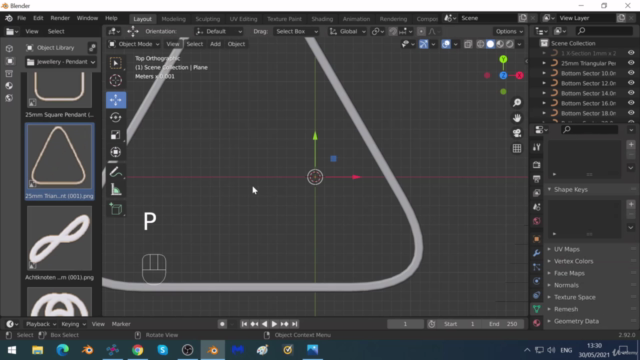Select the Move tool in the toolbar
The width and height of the screenshot is (640, 360).
pos(116,100)
